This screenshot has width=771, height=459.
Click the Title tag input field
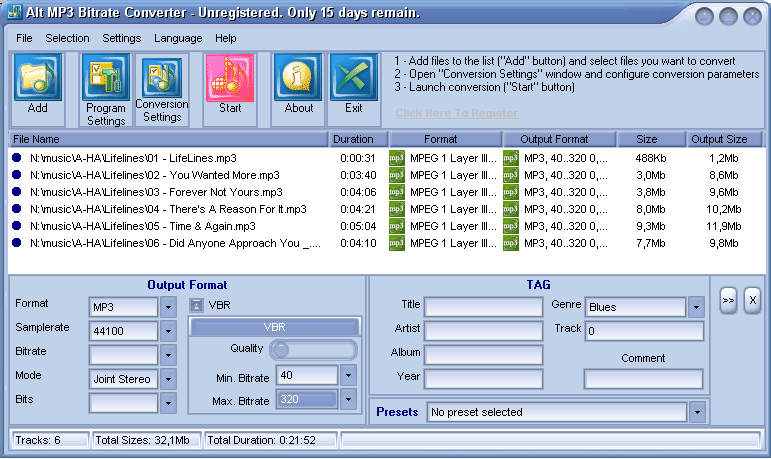tap(483, 306)
